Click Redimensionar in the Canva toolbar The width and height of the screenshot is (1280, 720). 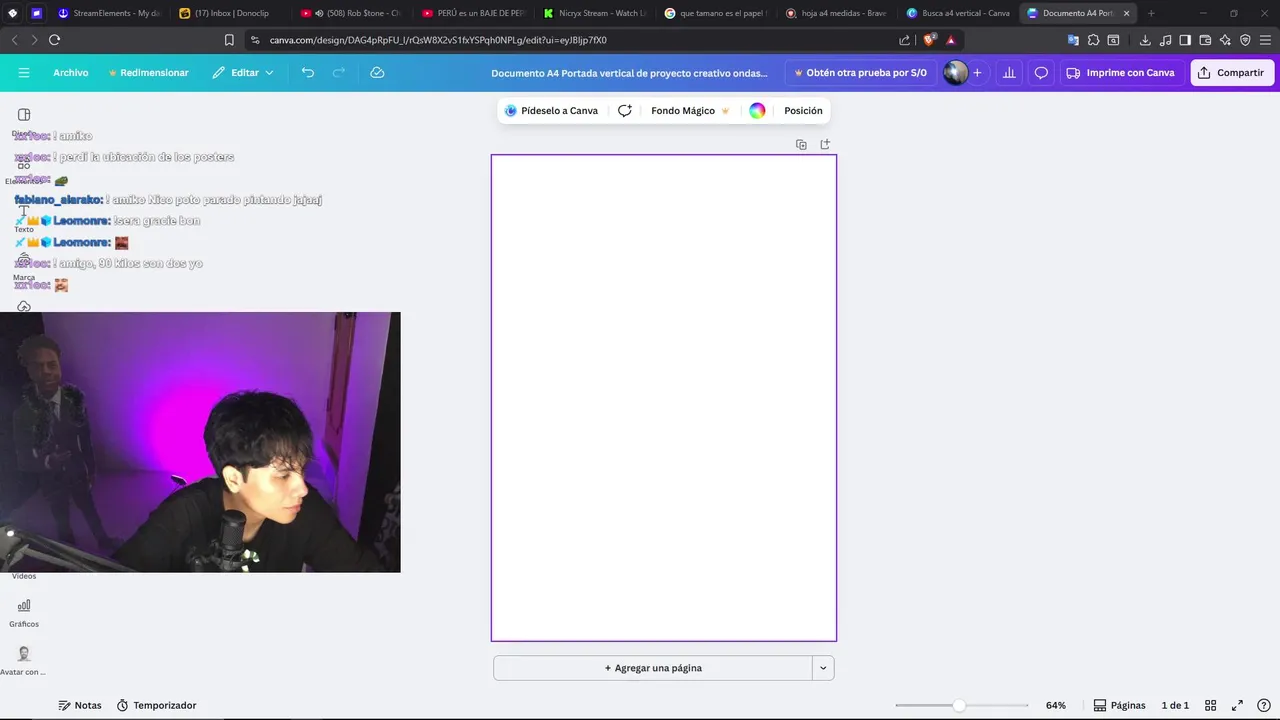pyautogui.click(x=148, y=73)
